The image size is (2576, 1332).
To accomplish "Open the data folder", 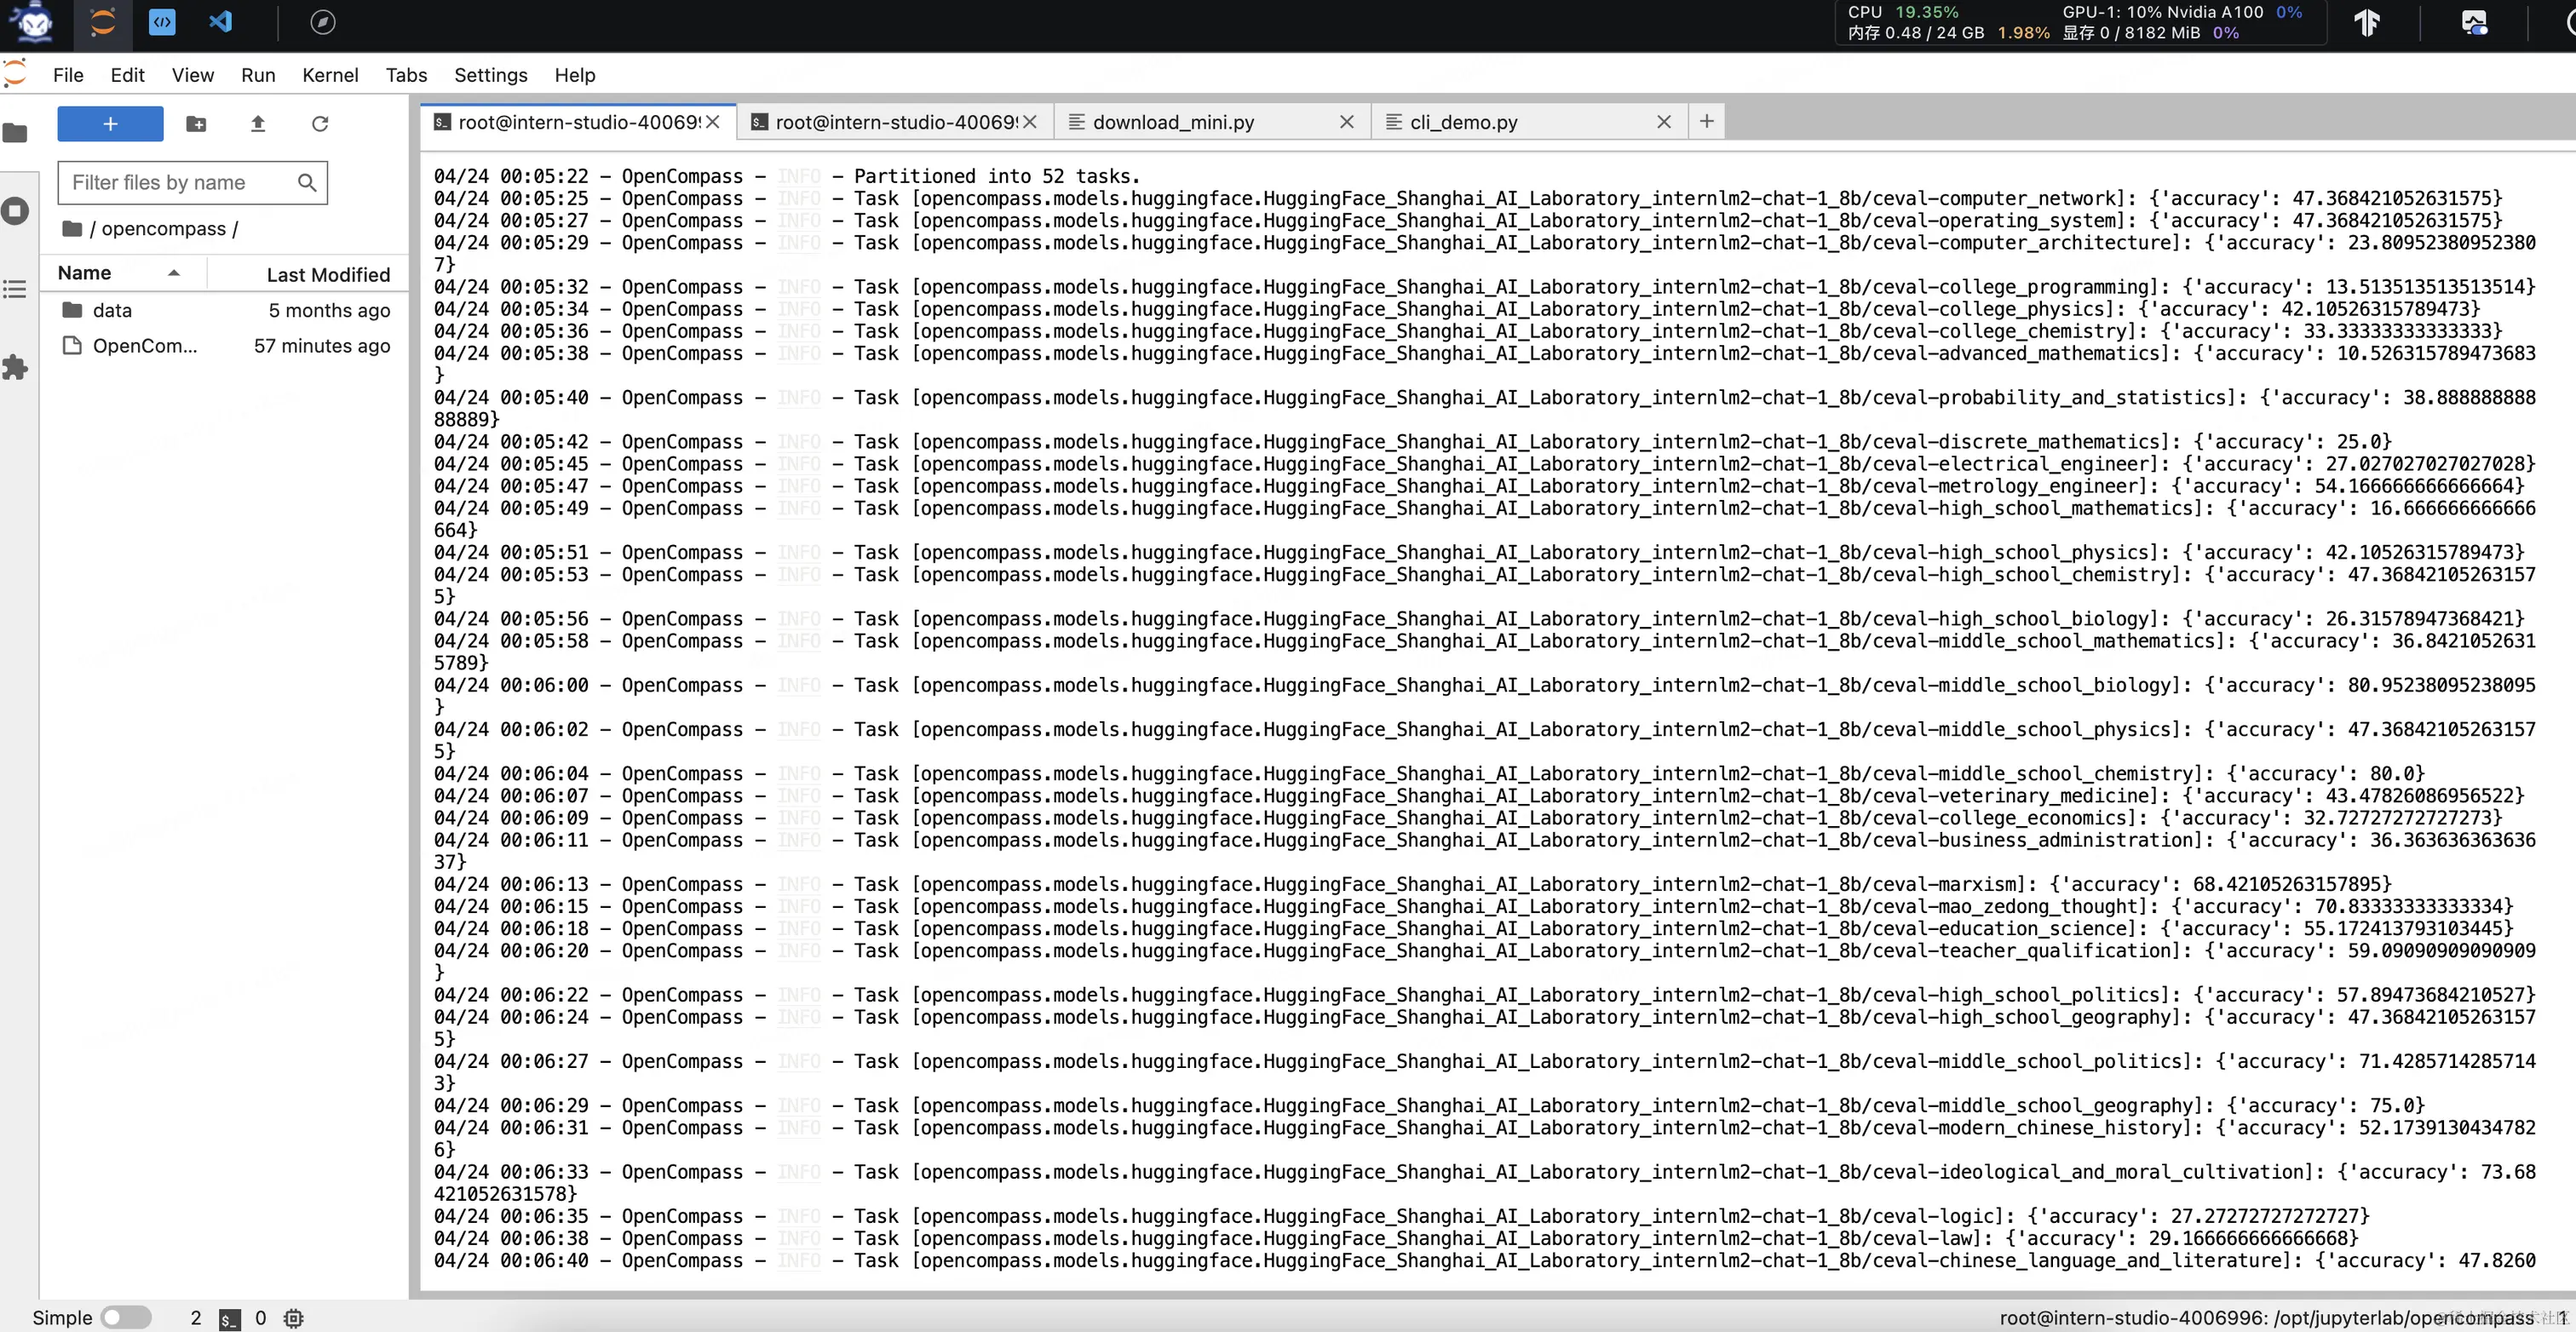I will [112, 310].
